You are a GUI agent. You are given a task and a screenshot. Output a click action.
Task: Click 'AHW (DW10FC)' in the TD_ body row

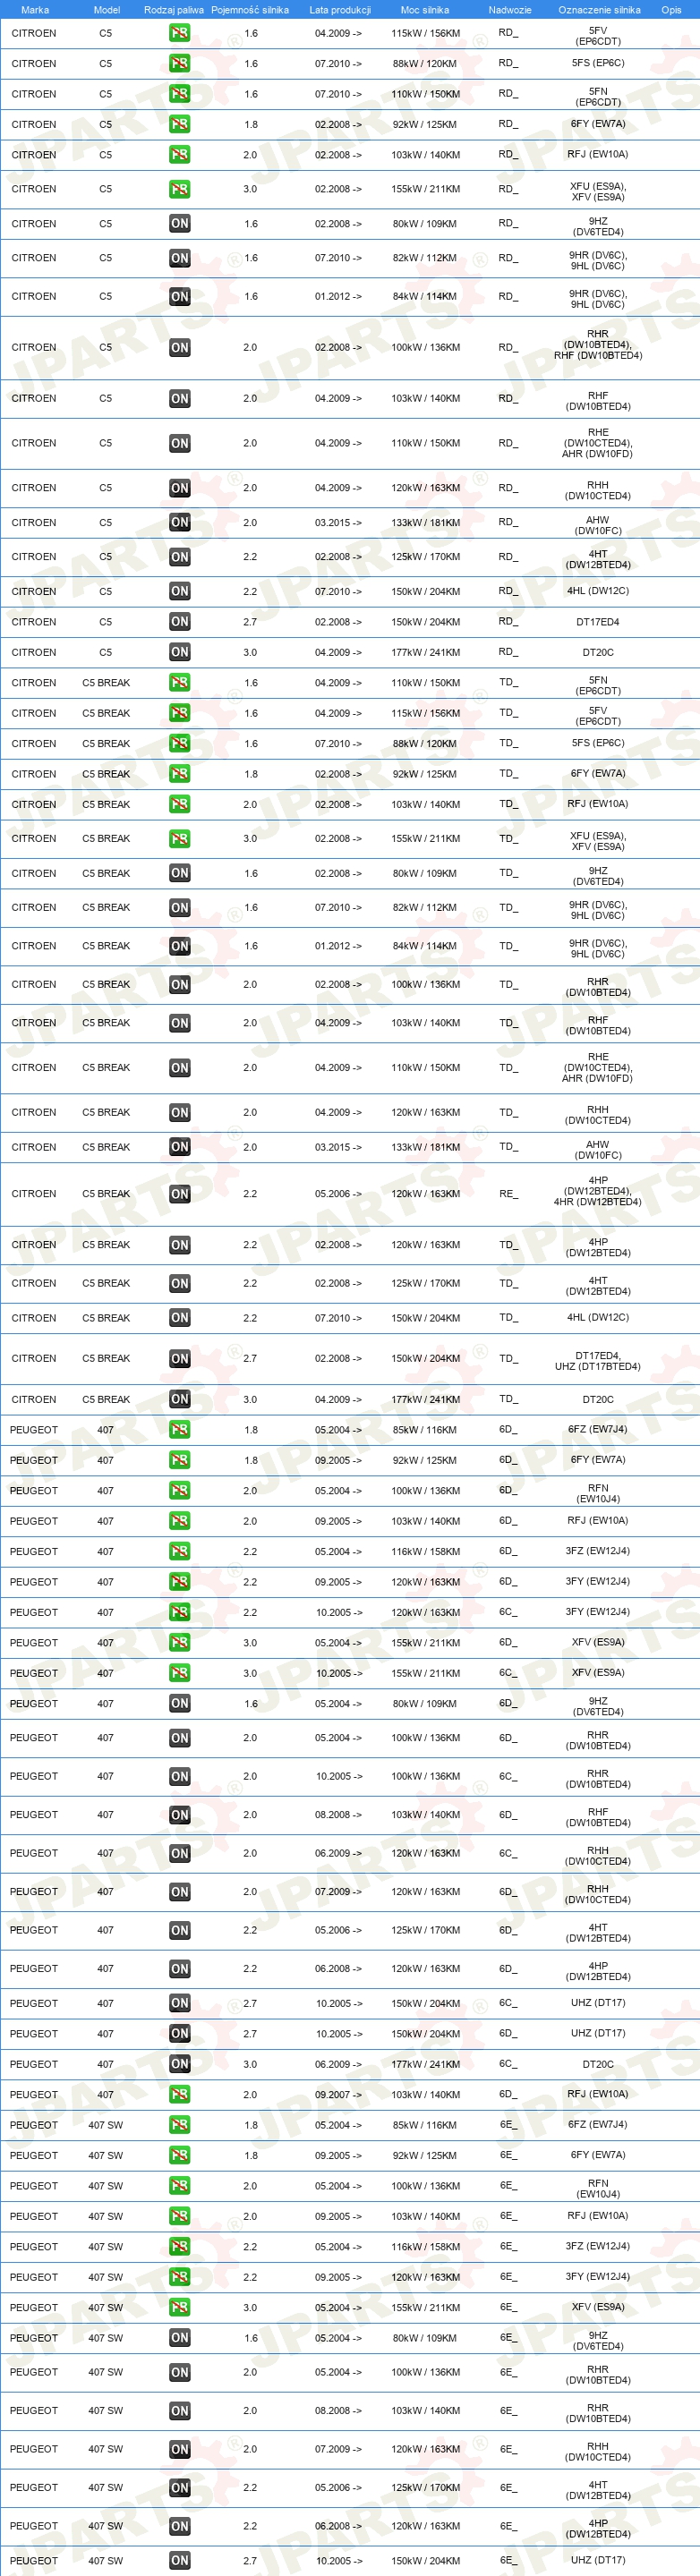598,1150
